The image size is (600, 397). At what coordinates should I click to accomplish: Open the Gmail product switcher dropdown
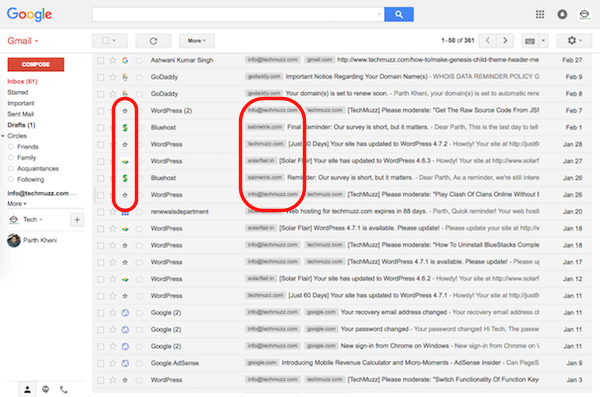pyautogui.click(x=23, y=41)
